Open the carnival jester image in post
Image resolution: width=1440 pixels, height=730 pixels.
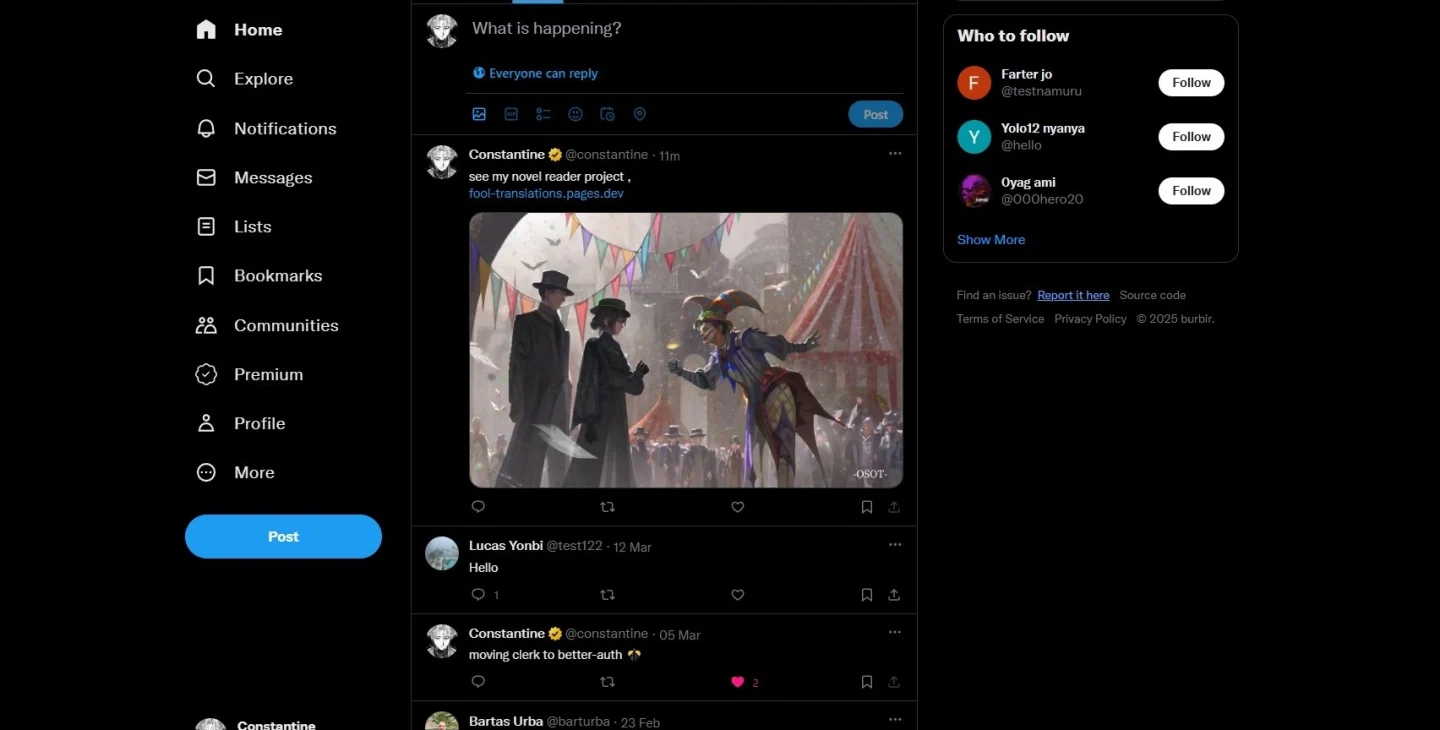[686, 350]
